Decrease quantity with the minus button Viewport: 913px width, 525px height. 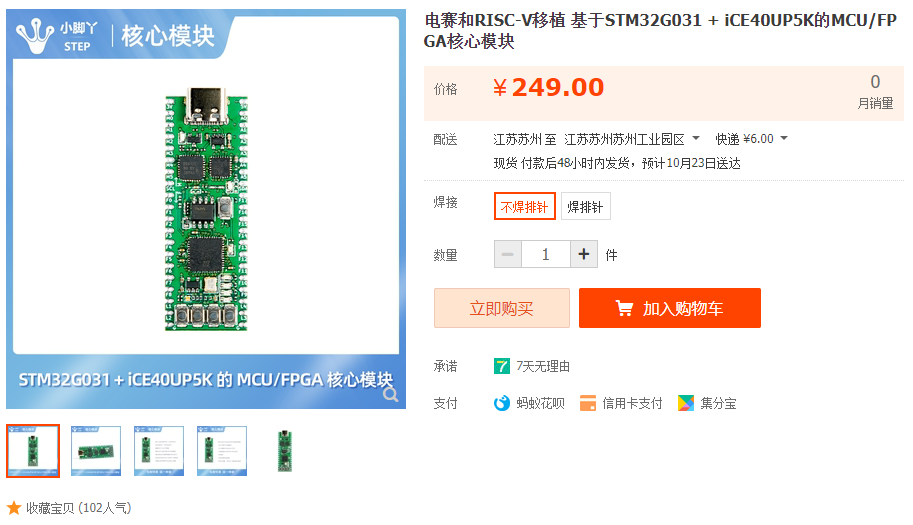tap(508, 254)
